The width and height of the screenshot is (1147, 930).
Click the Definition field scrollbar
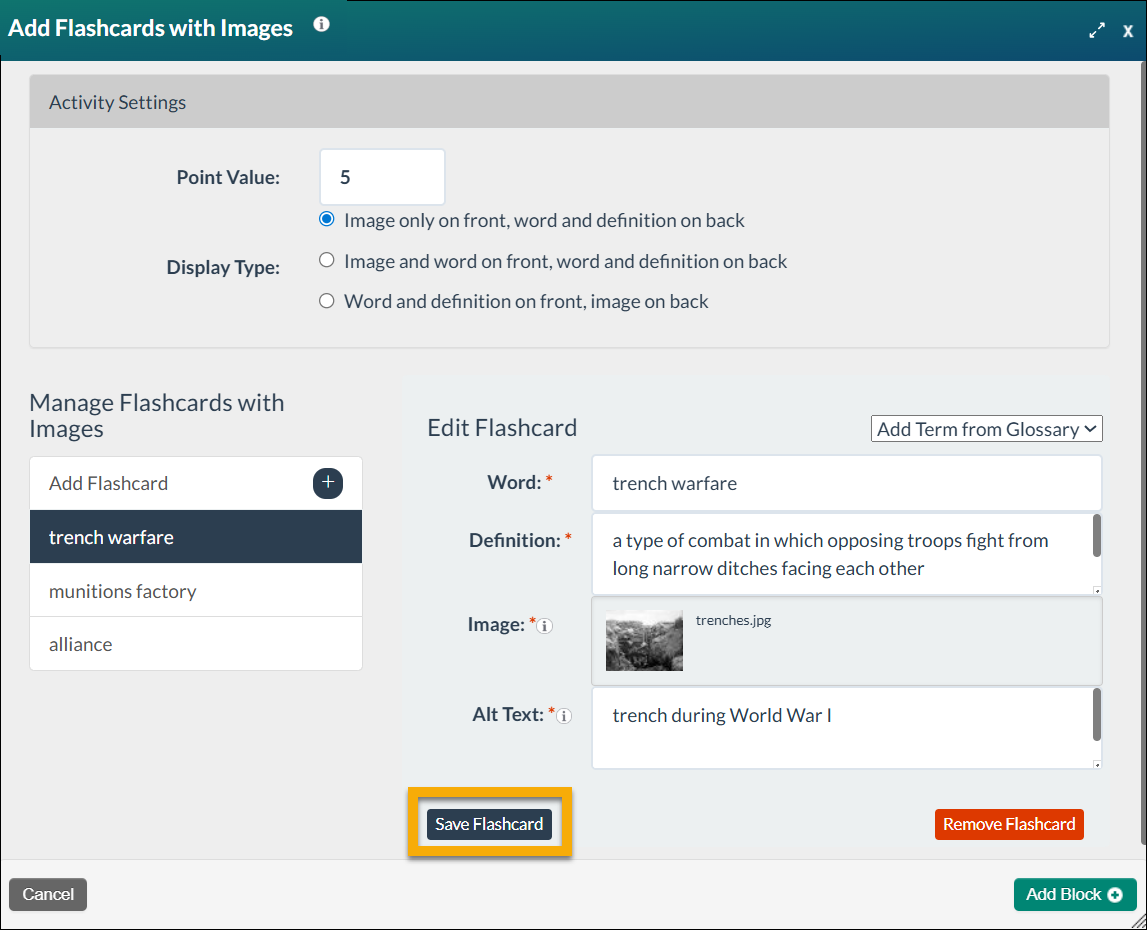click(1097, 536)
